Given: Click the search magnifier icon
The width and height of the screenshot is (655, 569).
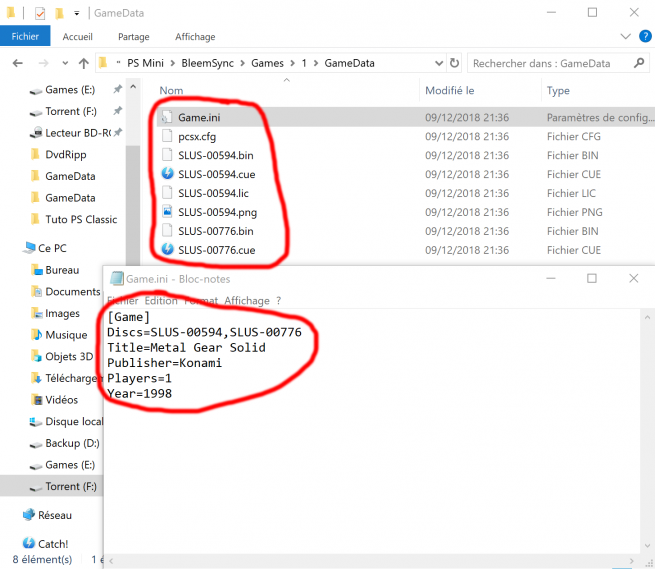Looking at the screenshot, I should point(639,63).
